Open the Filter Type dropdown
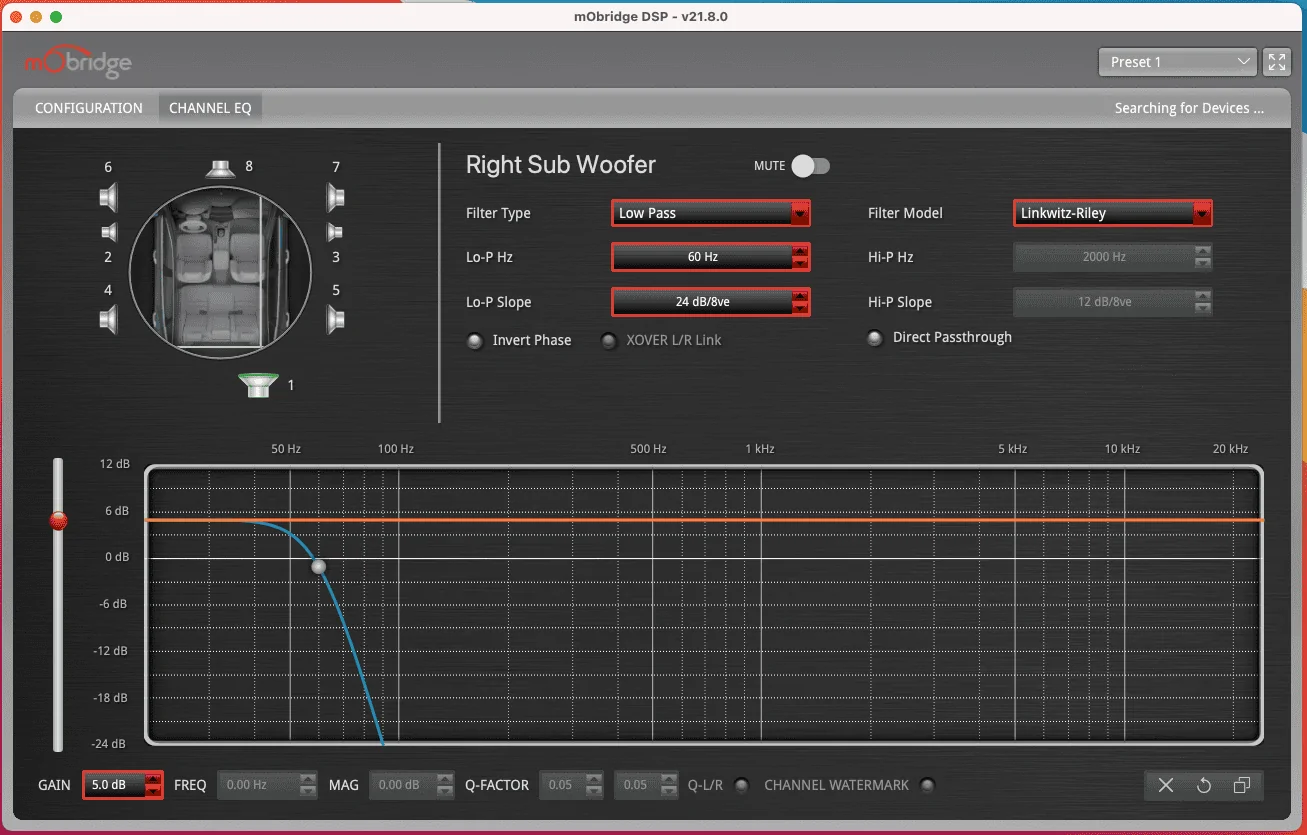 click(x=711, y=213)
